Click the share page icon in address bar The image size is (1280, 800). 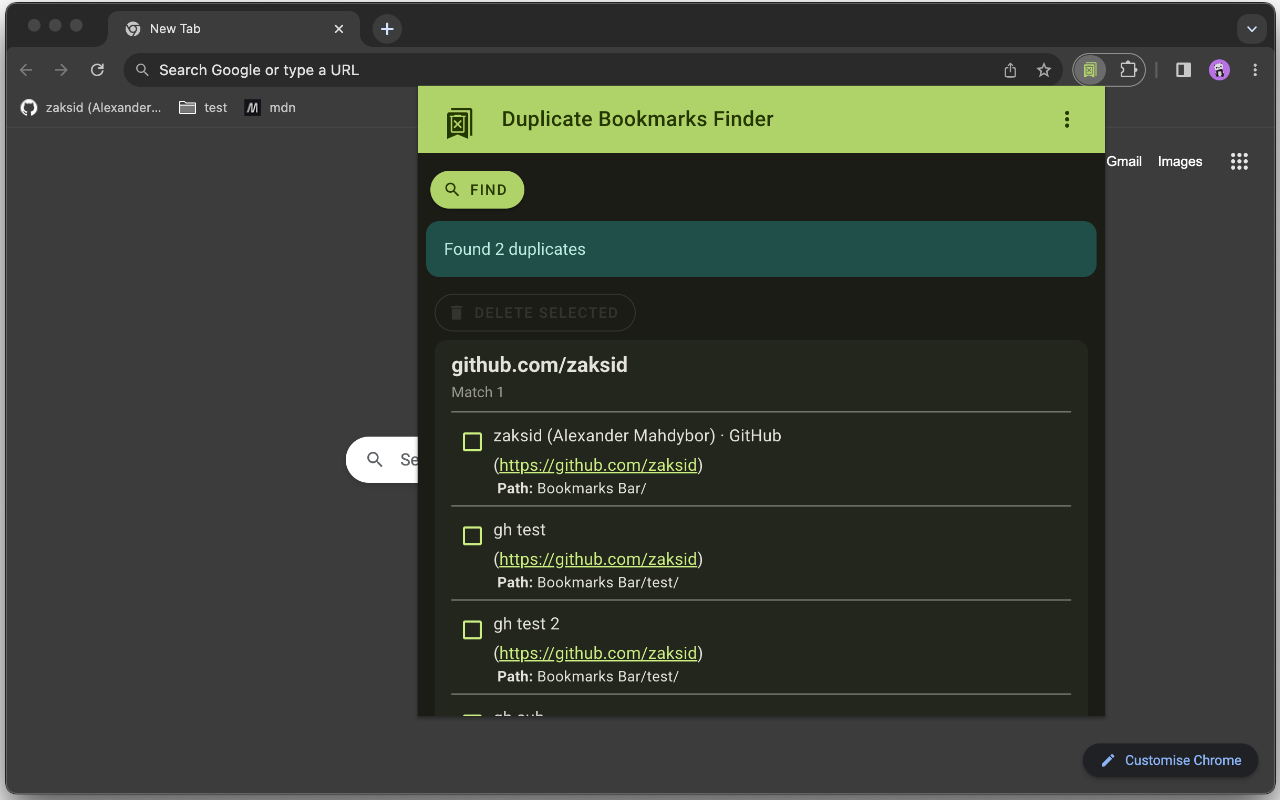1010,70
